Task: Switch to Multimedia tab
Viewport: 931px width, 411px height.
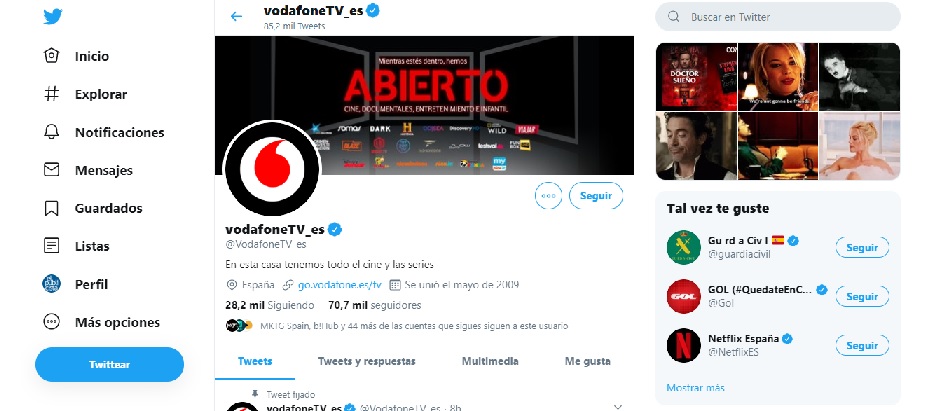Action: (x=490, y=361)
